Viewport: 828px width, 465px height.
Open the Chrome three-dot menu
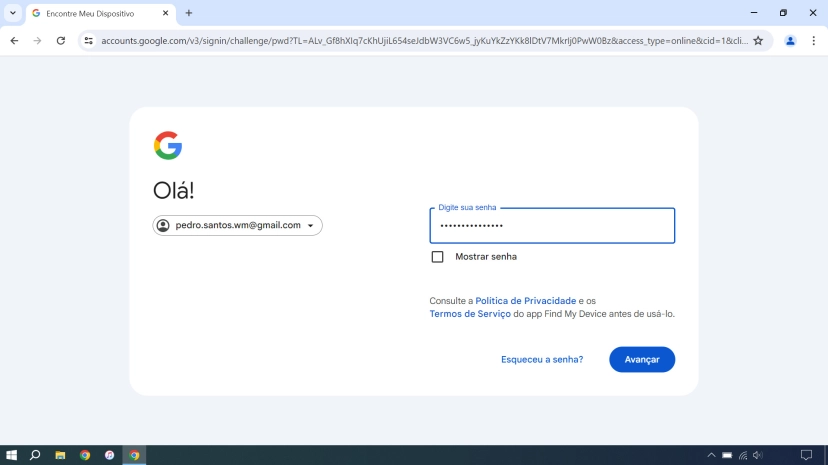813,41
